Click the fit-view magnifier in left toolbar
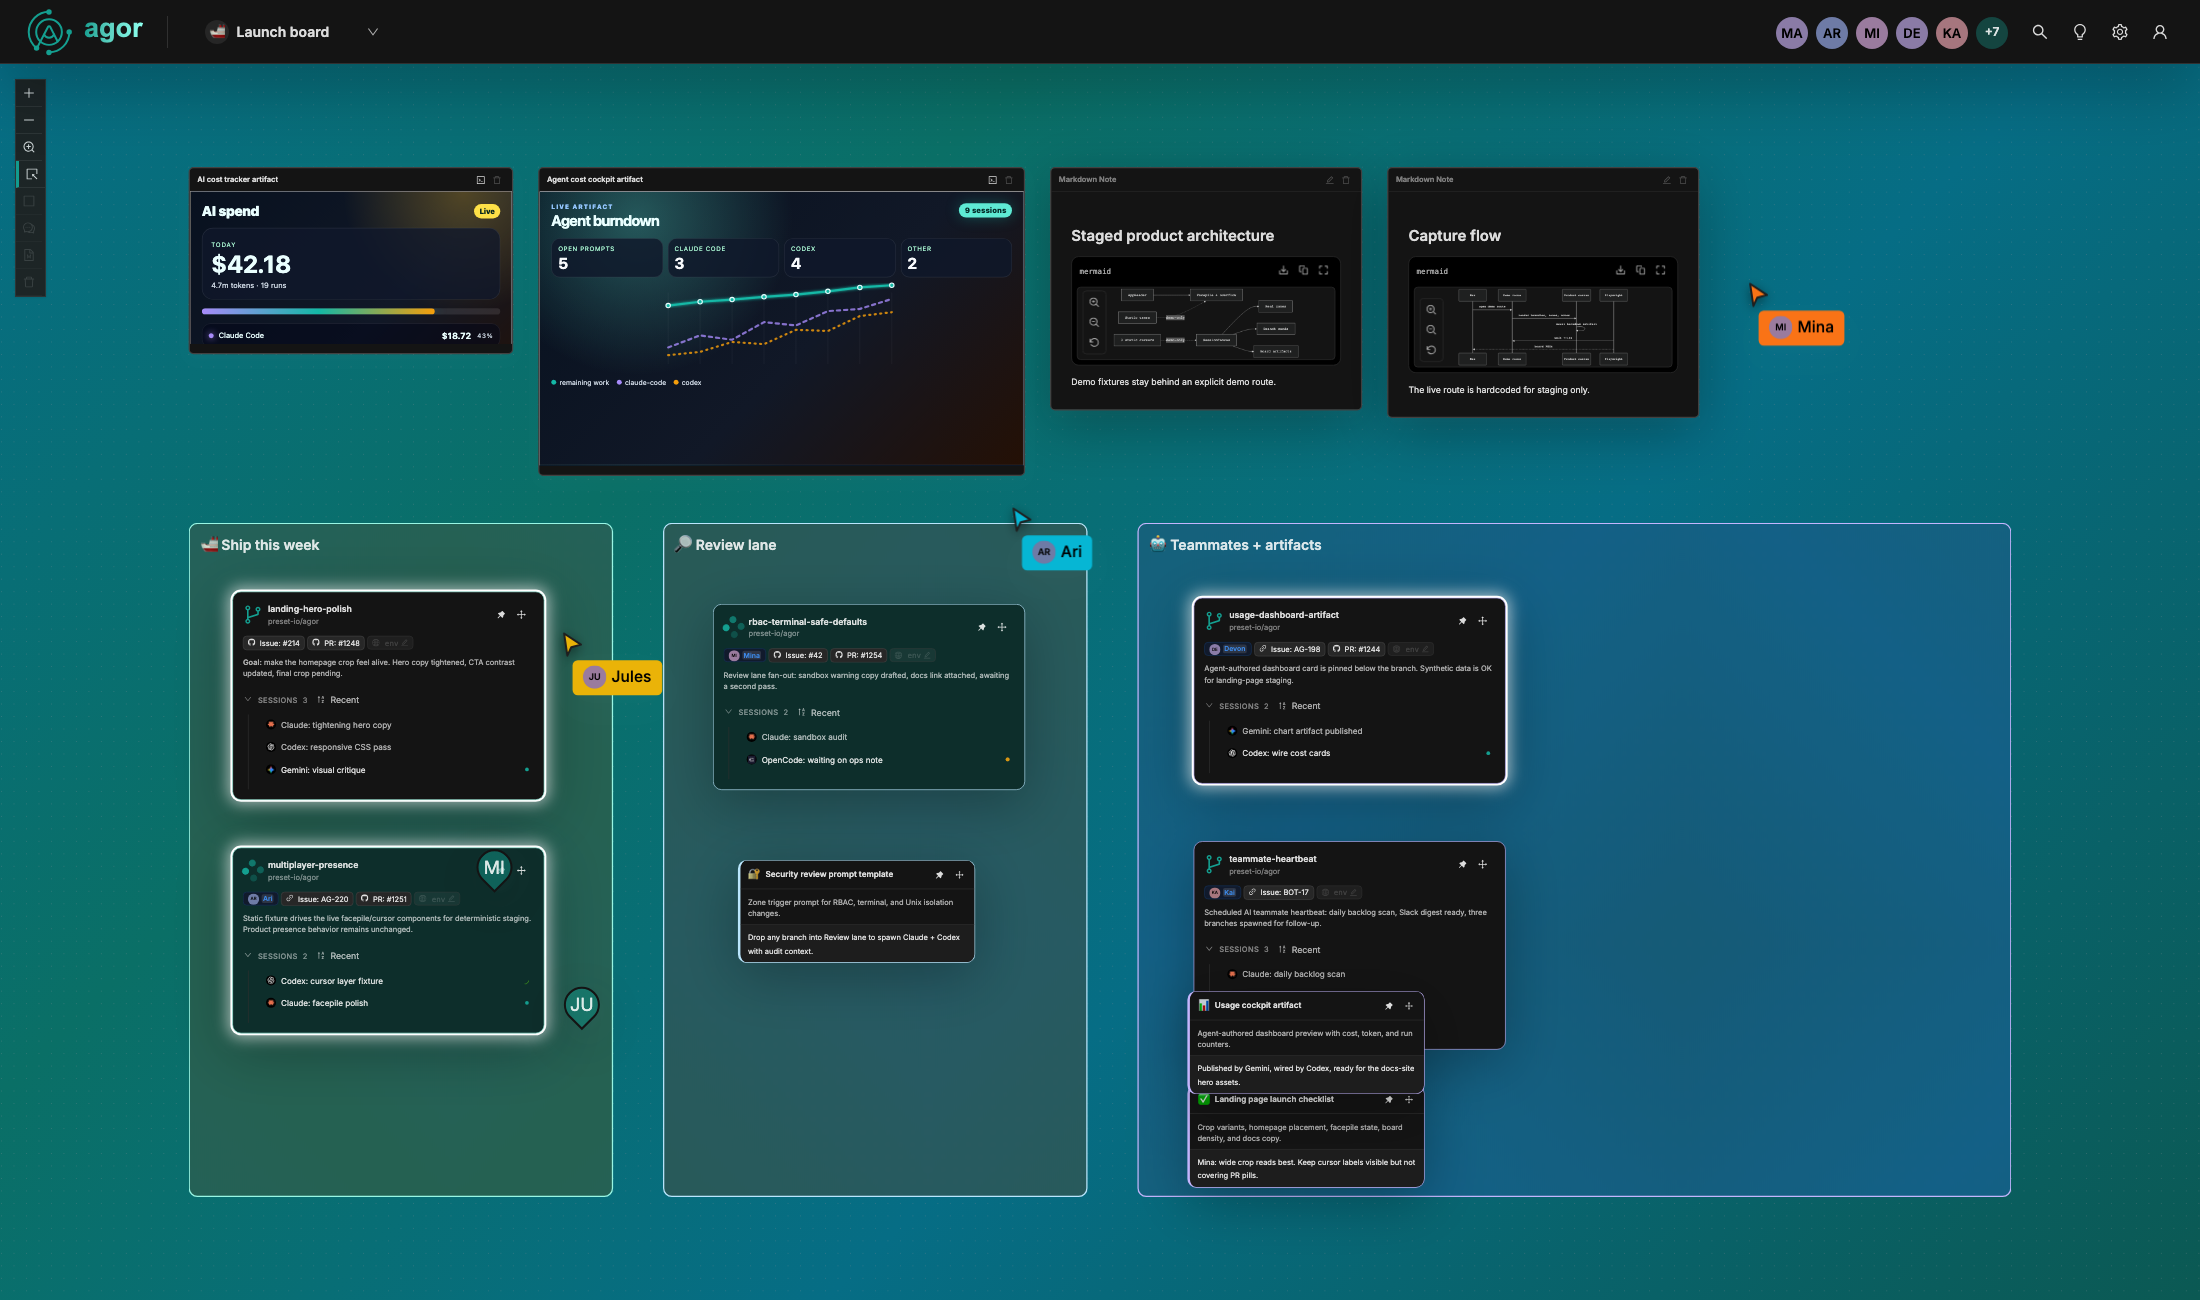Screen dimensions: 2200x1300 (x=29, y=147)
